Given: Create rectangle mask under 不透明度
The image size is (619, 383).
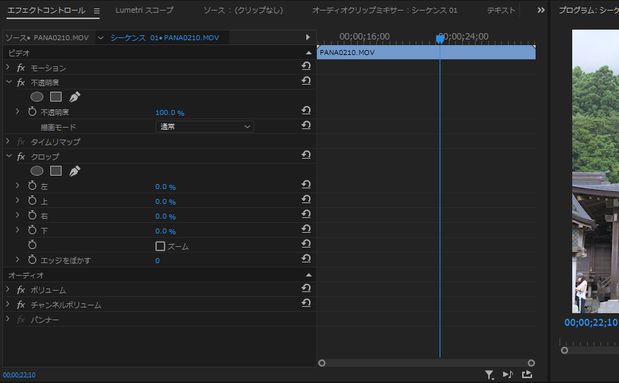Looking at the screenshot, I should click(x=56, y=97).
